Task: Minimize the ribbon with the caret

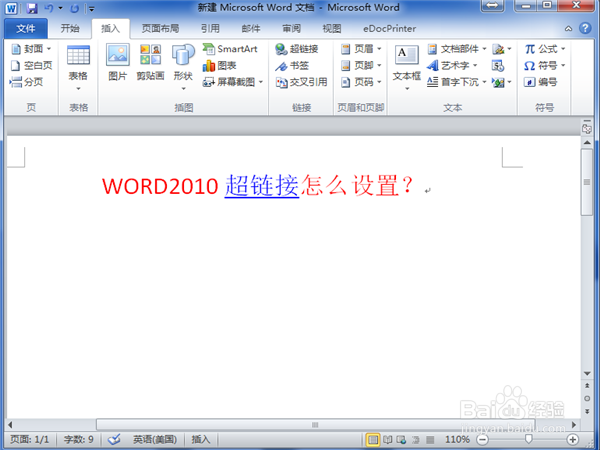Action: pos(569,29)
